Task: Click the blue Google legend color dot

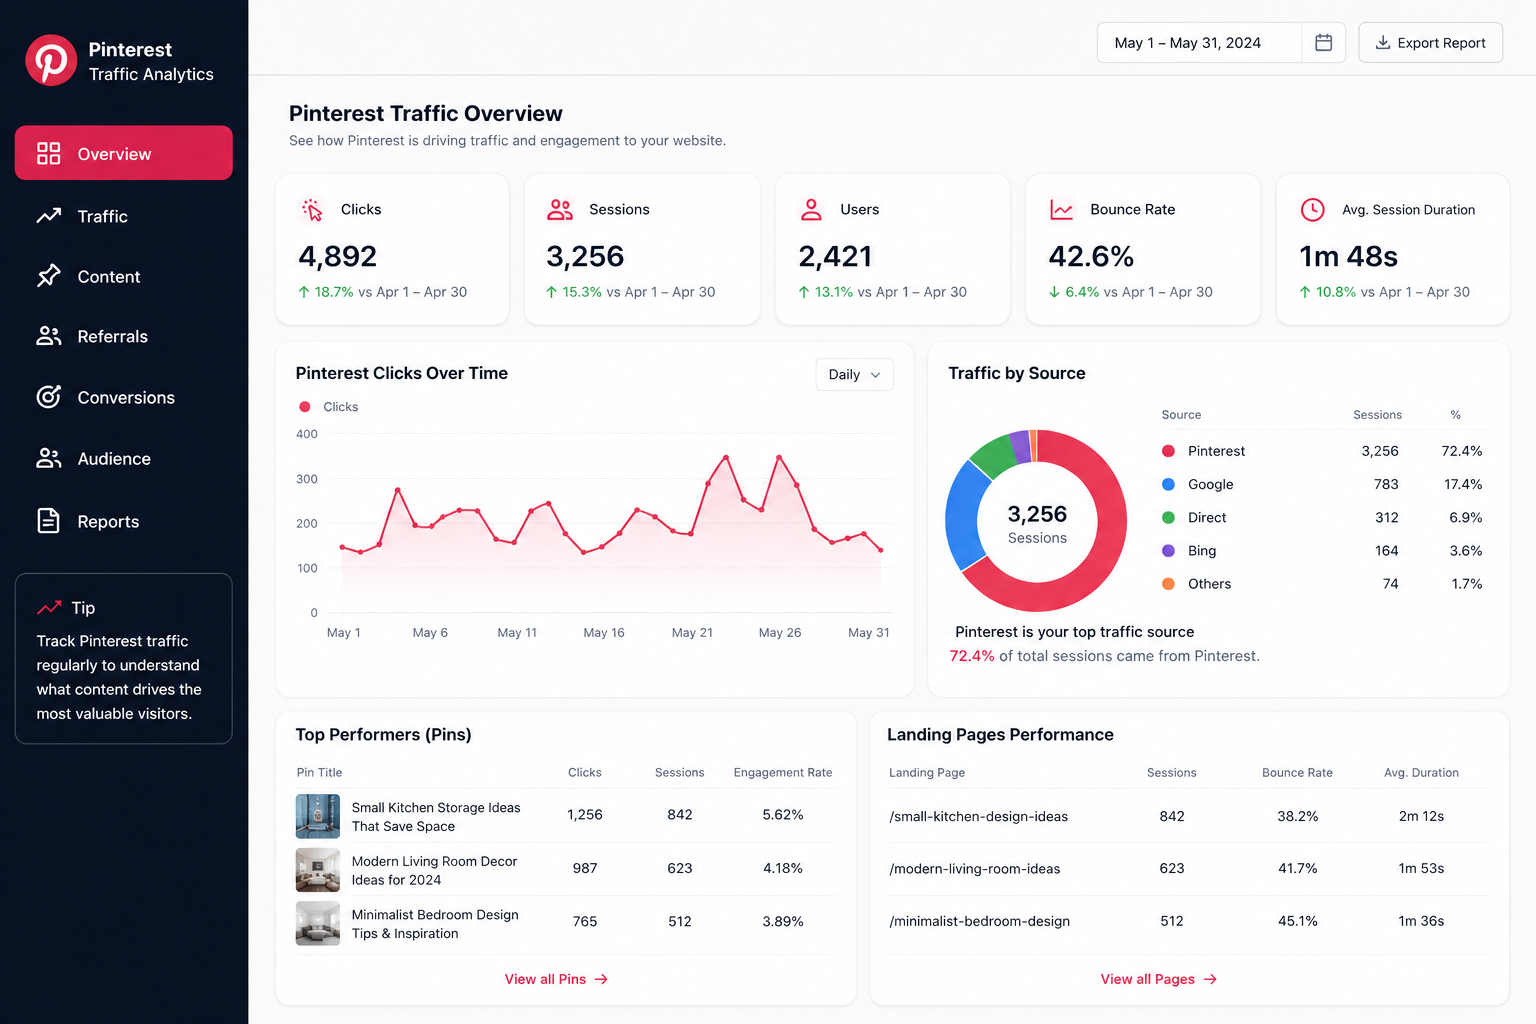Action: 1168,484
